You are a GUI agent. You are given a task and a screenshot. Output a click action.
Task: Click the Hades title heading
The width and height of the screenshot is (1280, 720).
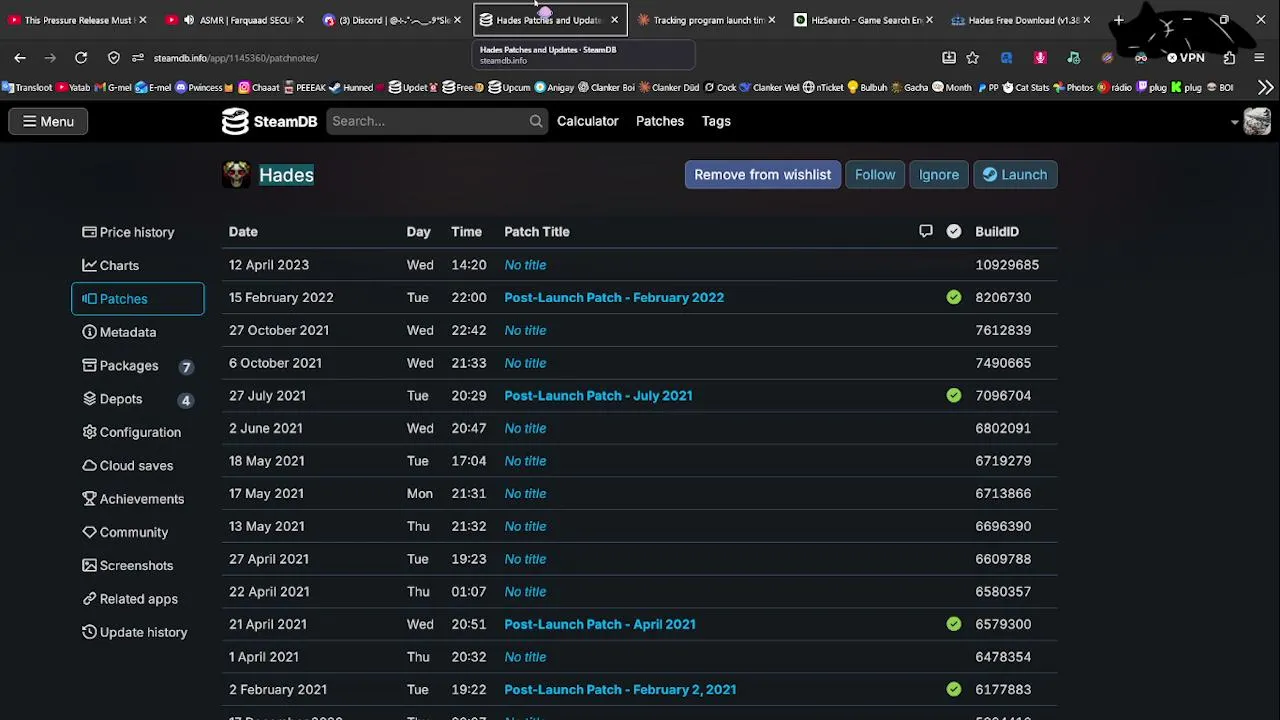point(286,175)
